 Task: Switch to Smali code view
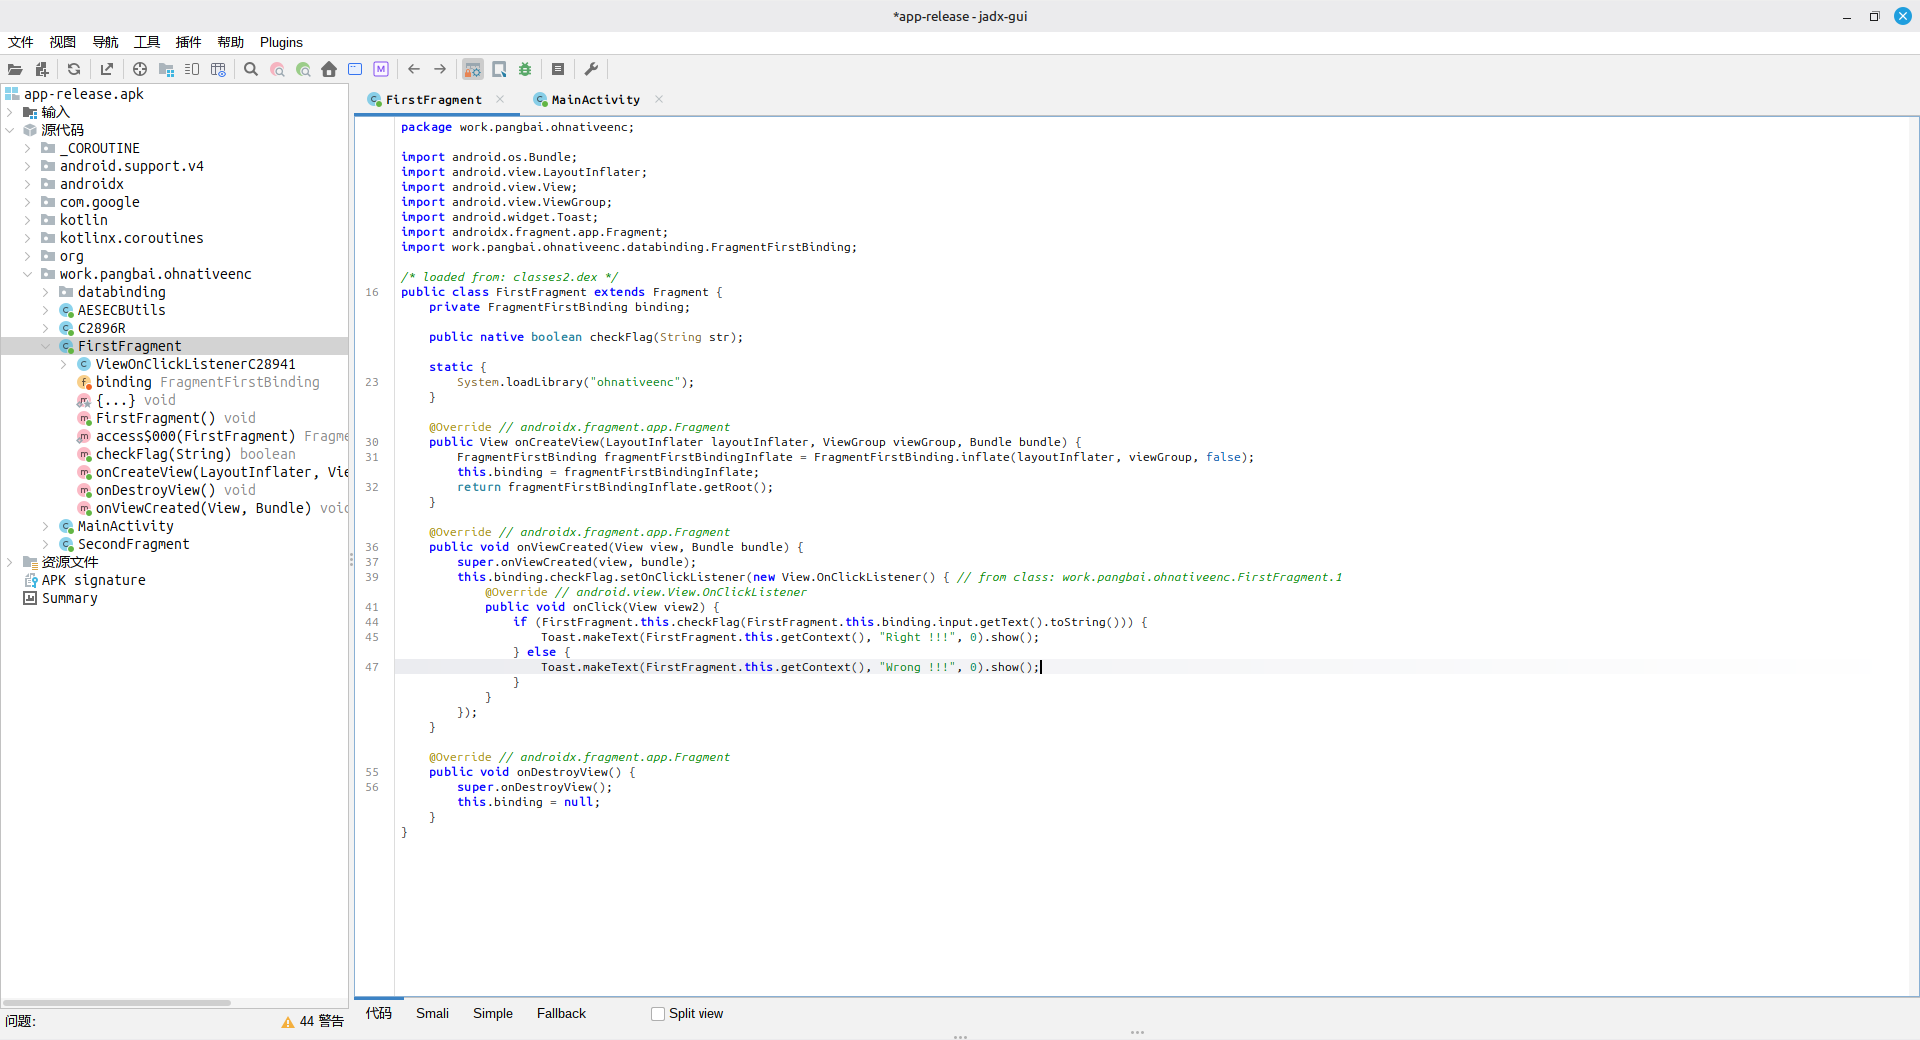tap(432, 1014)
